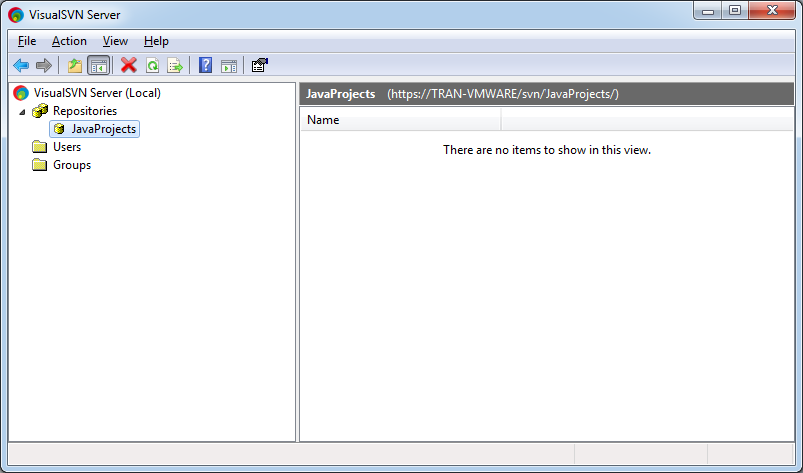Click the JavaProjects title in header bar
This screenshot has width=803, height=473.
[341, 94]
